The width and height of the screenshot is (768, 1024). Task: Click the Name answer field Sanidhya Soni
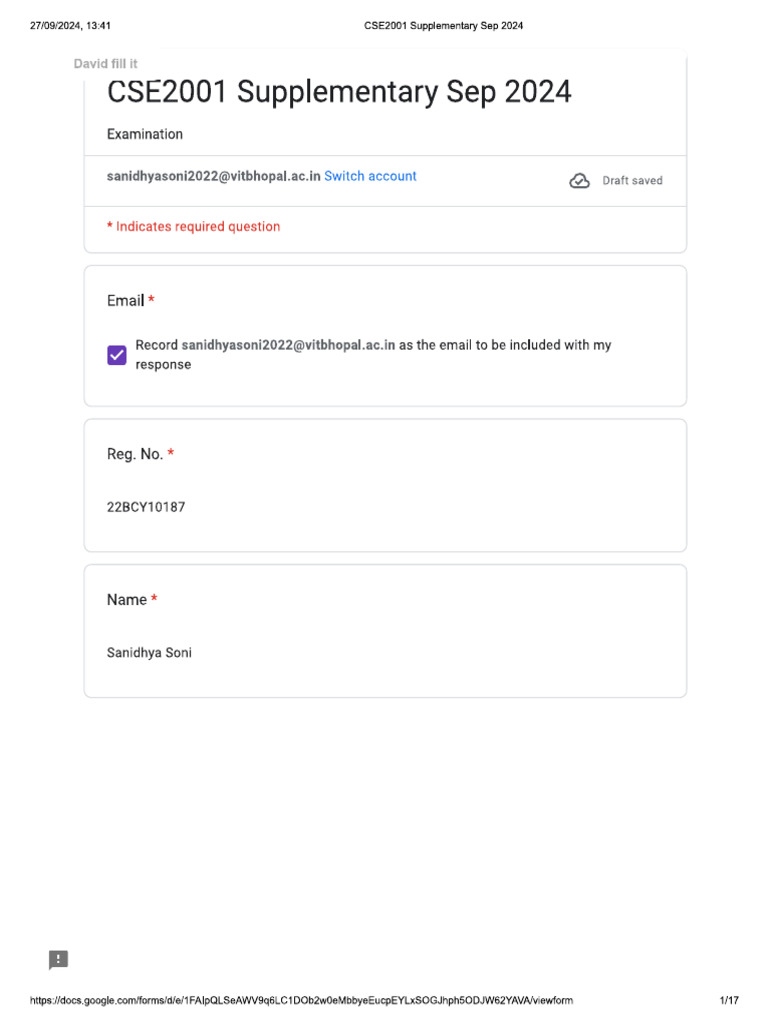click(x=149, y=653)
